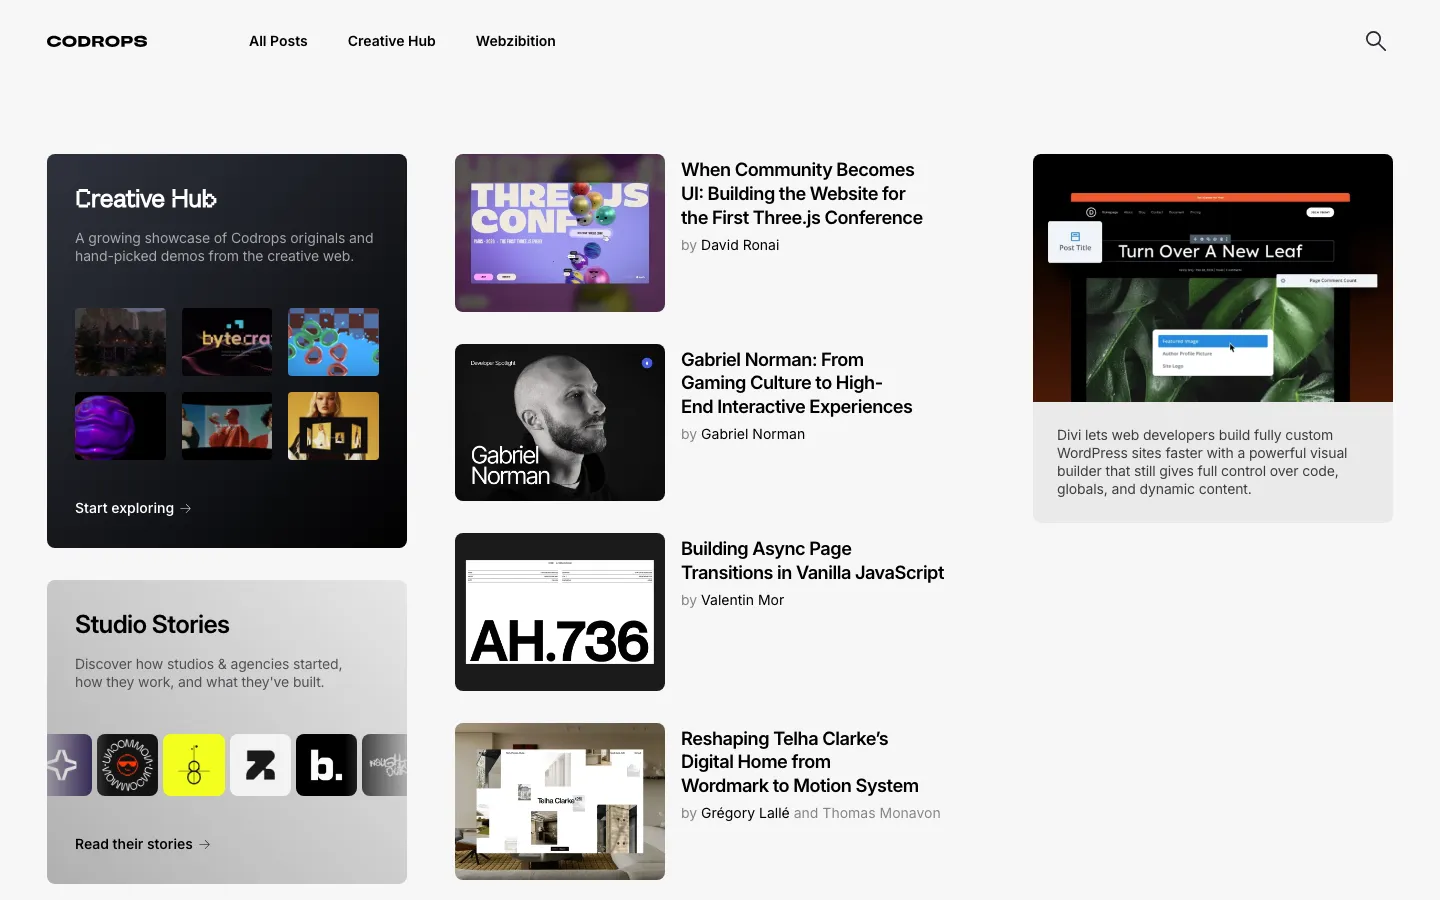This screenshot has height=900, width=1440.
Task: Click the arrow beside Start exploring
Action: [x=186, y=508]
